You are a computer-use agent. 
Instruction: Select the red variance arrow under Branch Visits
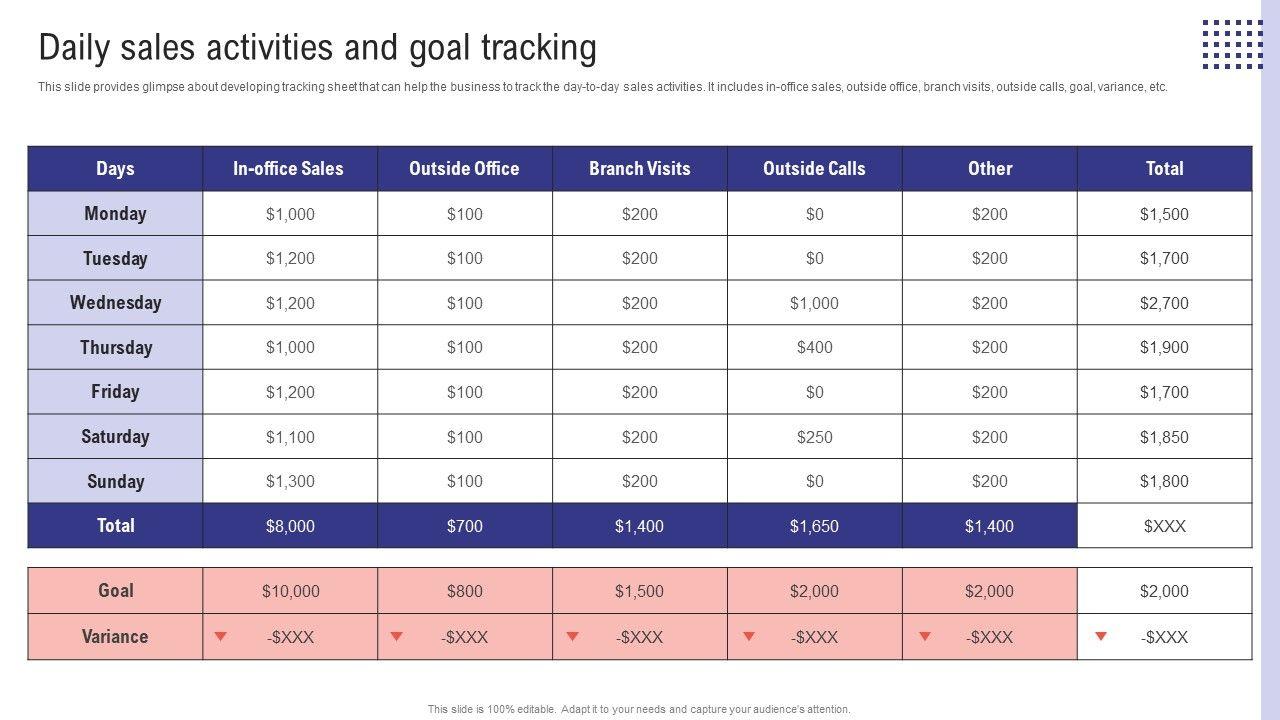(x=573, y=636)
